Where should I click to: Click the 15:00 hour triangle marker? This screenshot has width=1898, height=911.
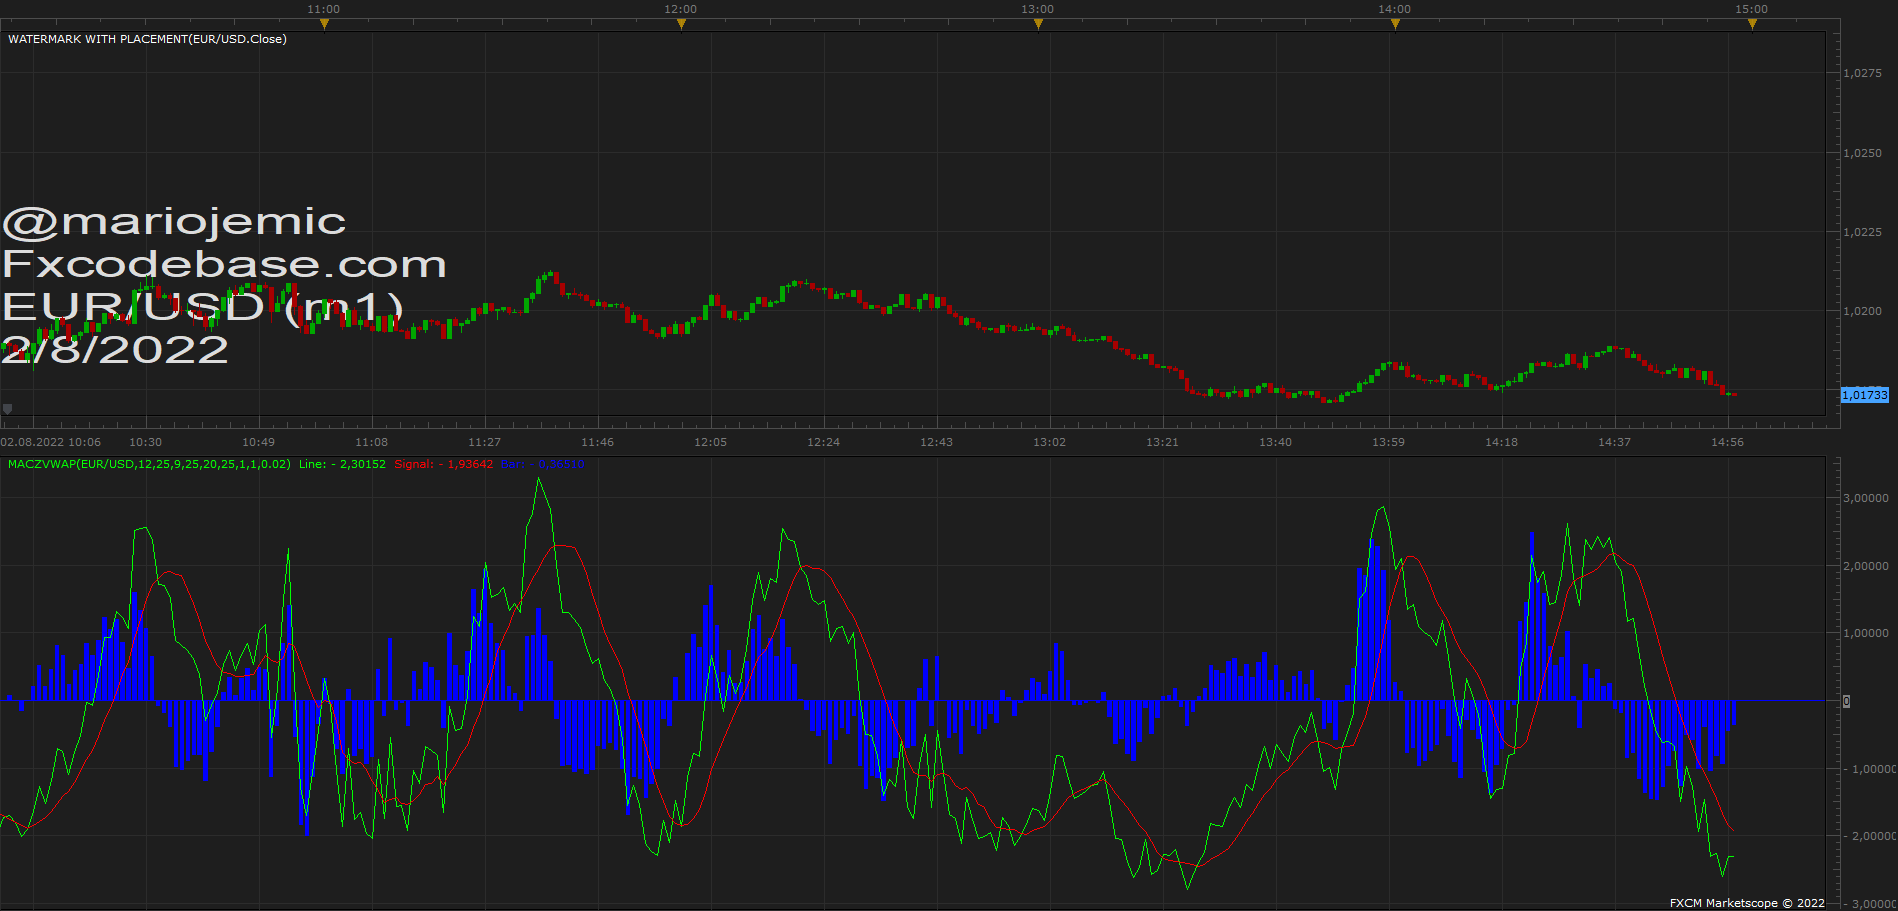pos(1752,24)
